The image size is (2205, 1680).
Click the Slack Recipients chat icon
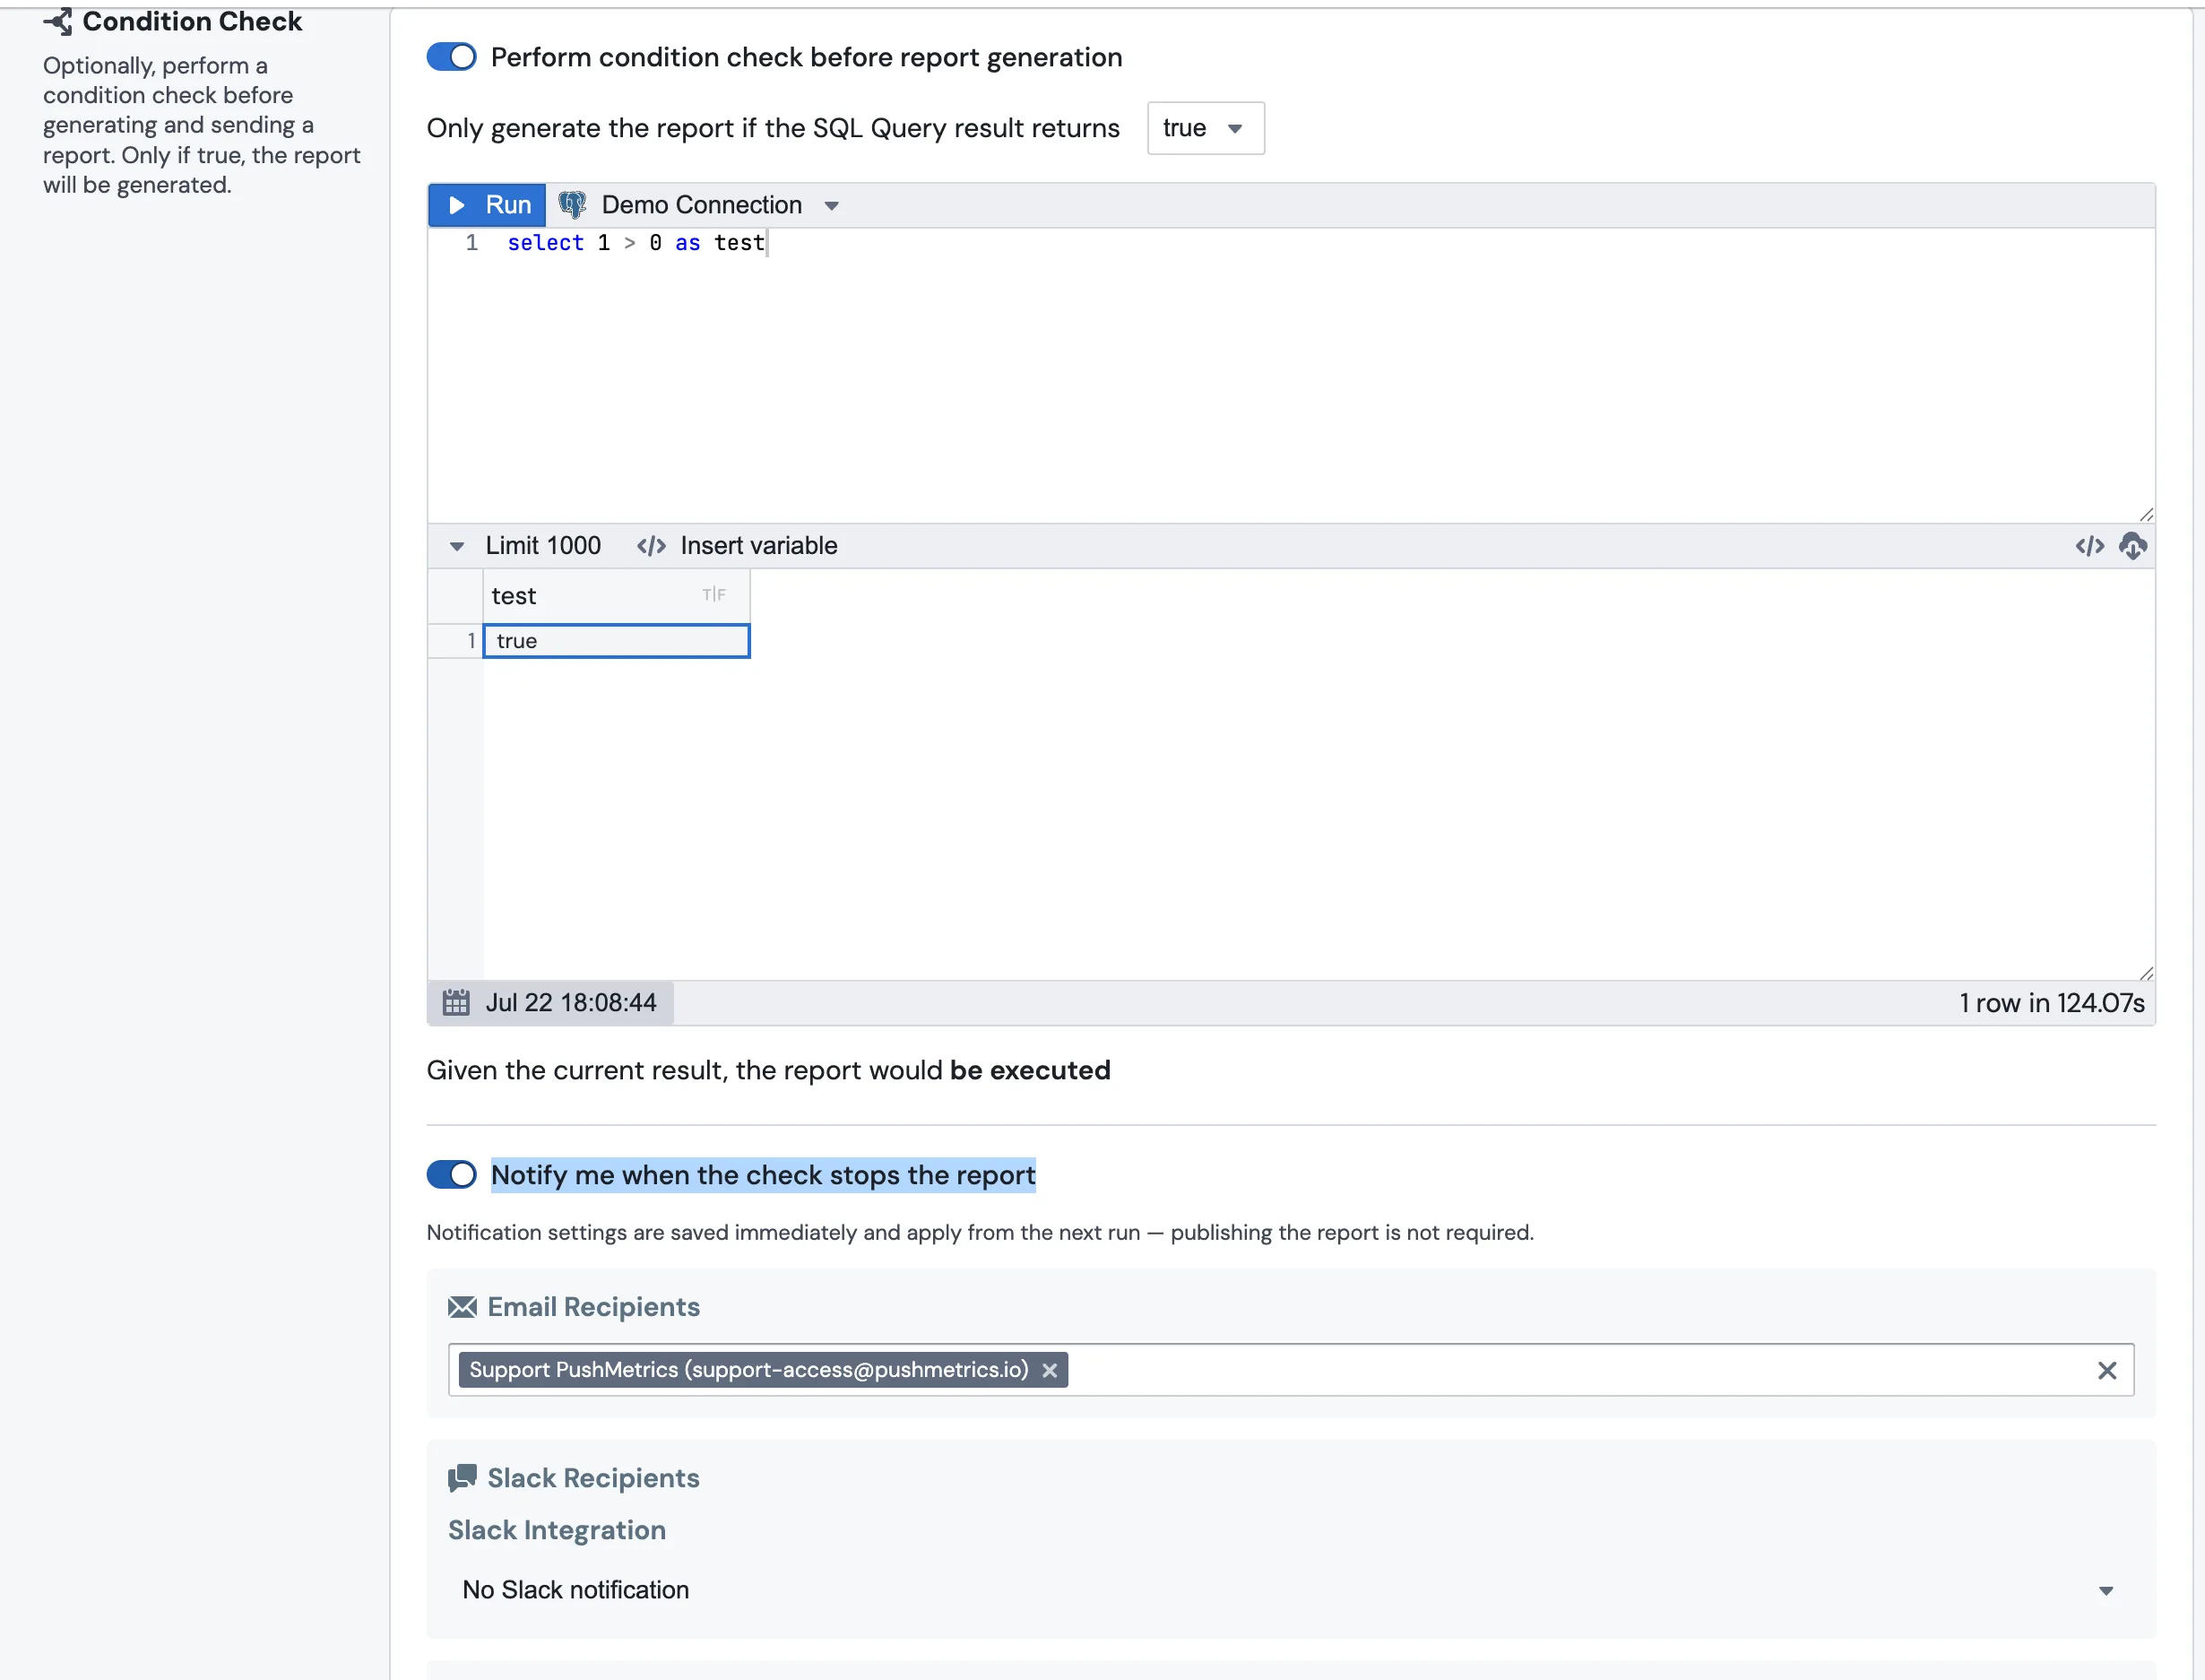coord(462,1478)
